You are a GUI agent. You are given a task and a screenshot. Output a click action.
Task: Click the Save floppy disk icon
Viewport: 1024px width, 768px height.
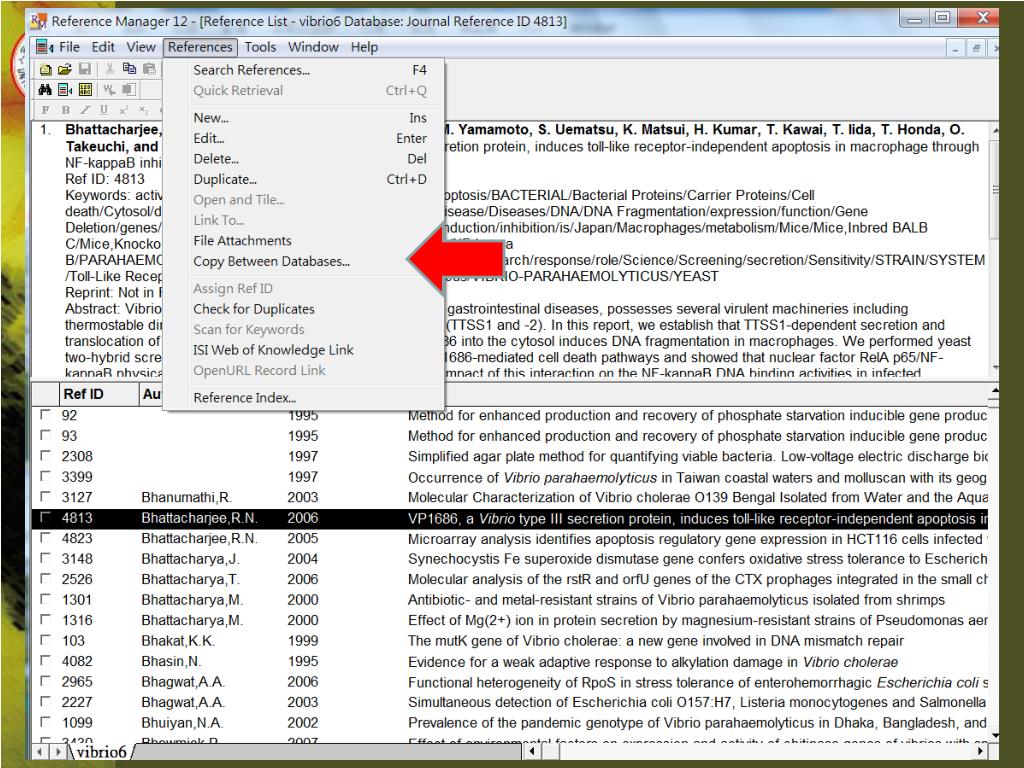pos(85,69)
